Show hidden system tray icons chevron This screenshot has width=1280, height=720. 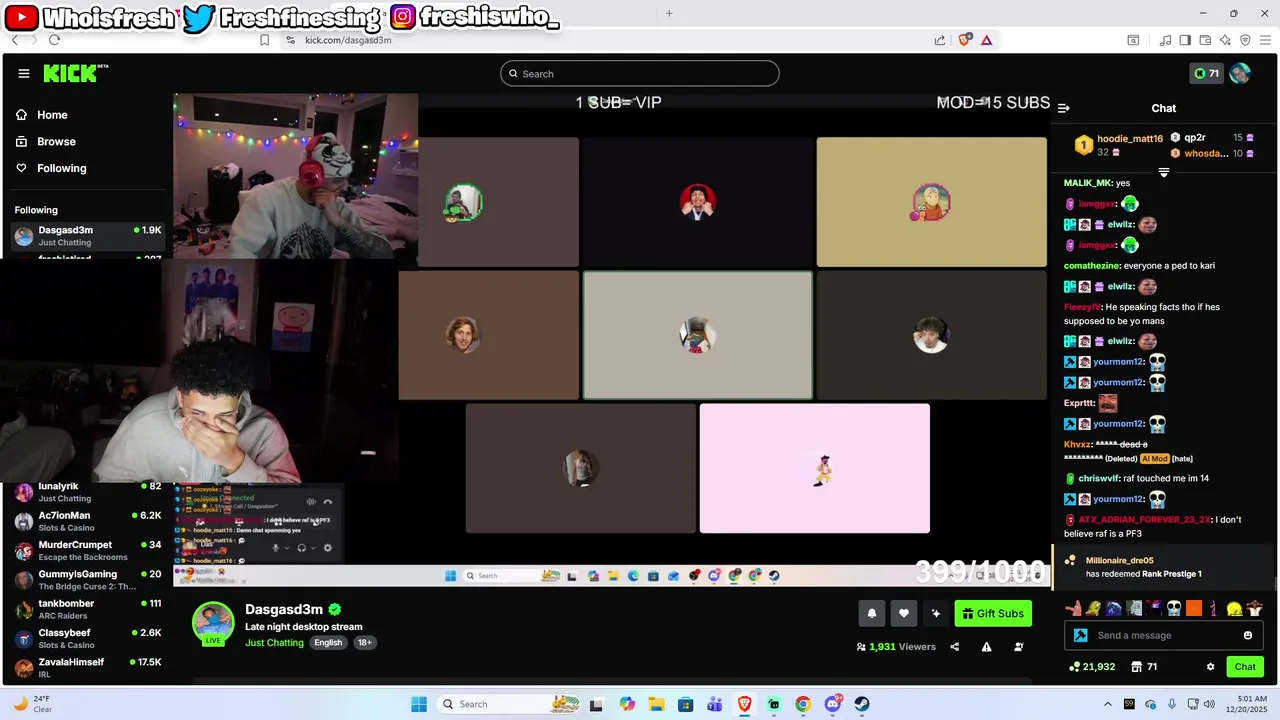1107,704
